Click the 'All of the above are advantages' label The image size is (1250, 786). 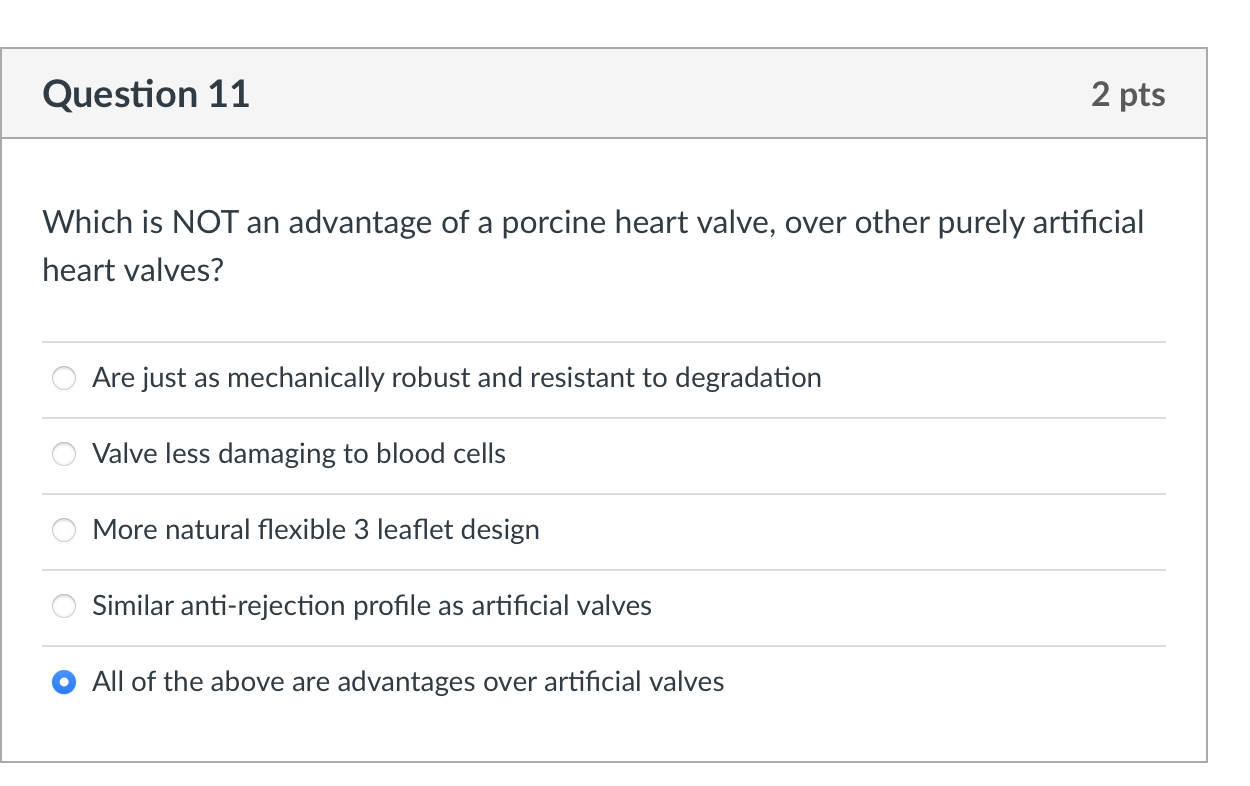coord(408,682)
